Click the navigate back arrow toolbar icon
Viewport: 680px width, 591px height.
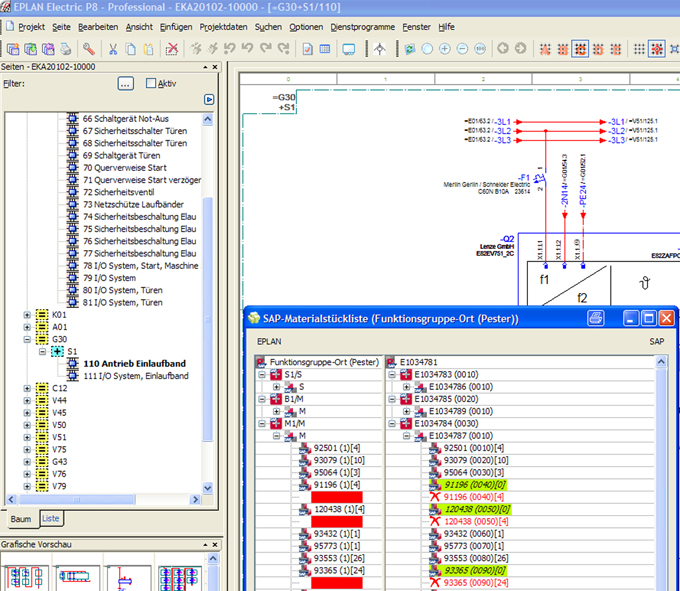[503, 48]
